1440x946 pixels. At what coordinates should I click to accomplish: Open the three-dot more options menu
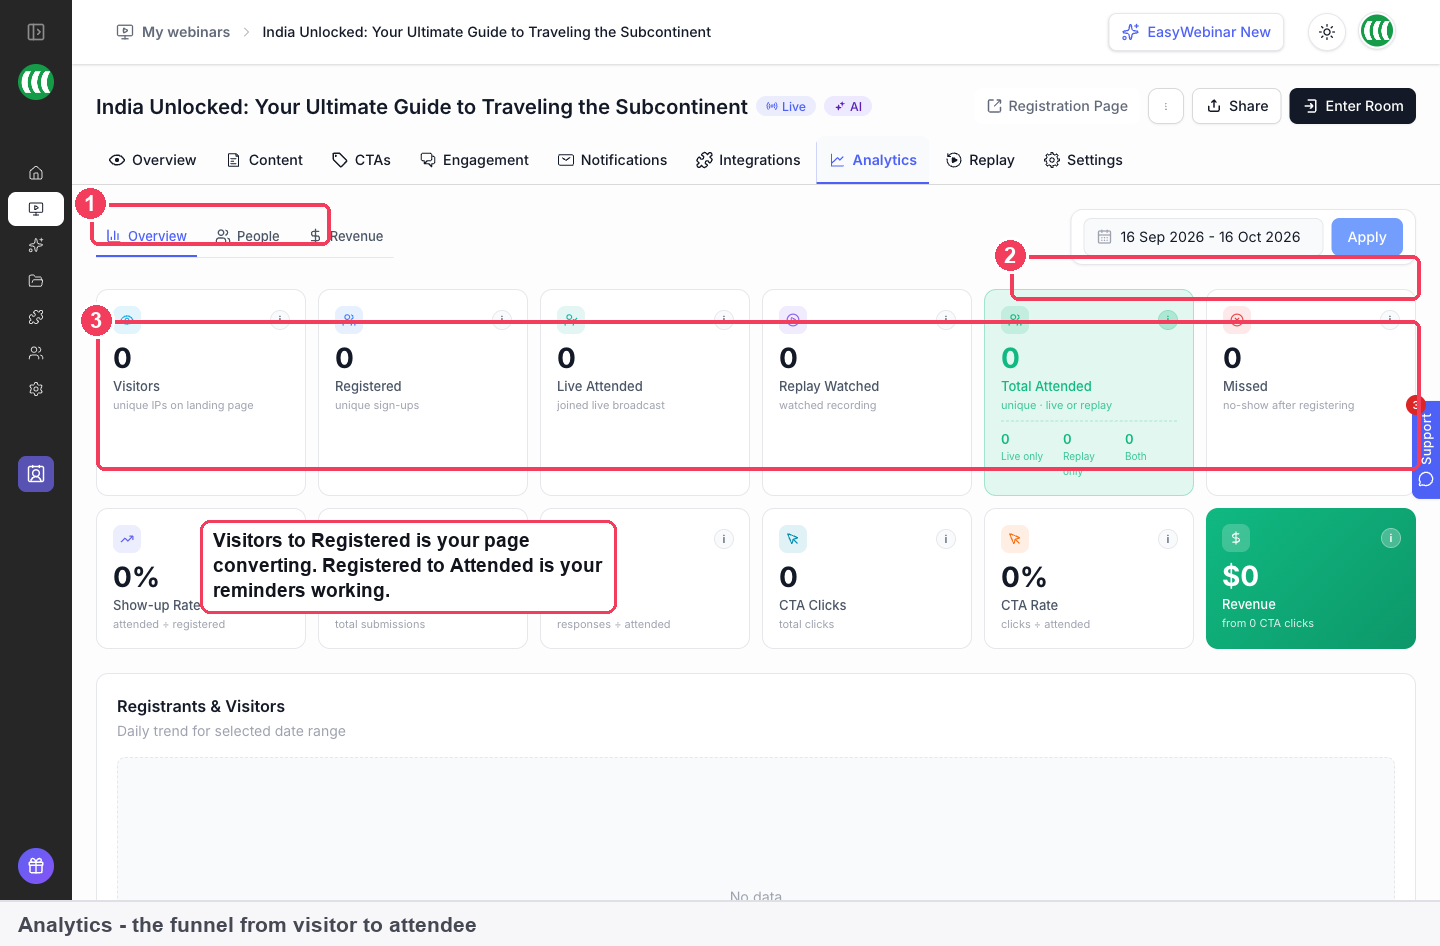pos(1166,106)
